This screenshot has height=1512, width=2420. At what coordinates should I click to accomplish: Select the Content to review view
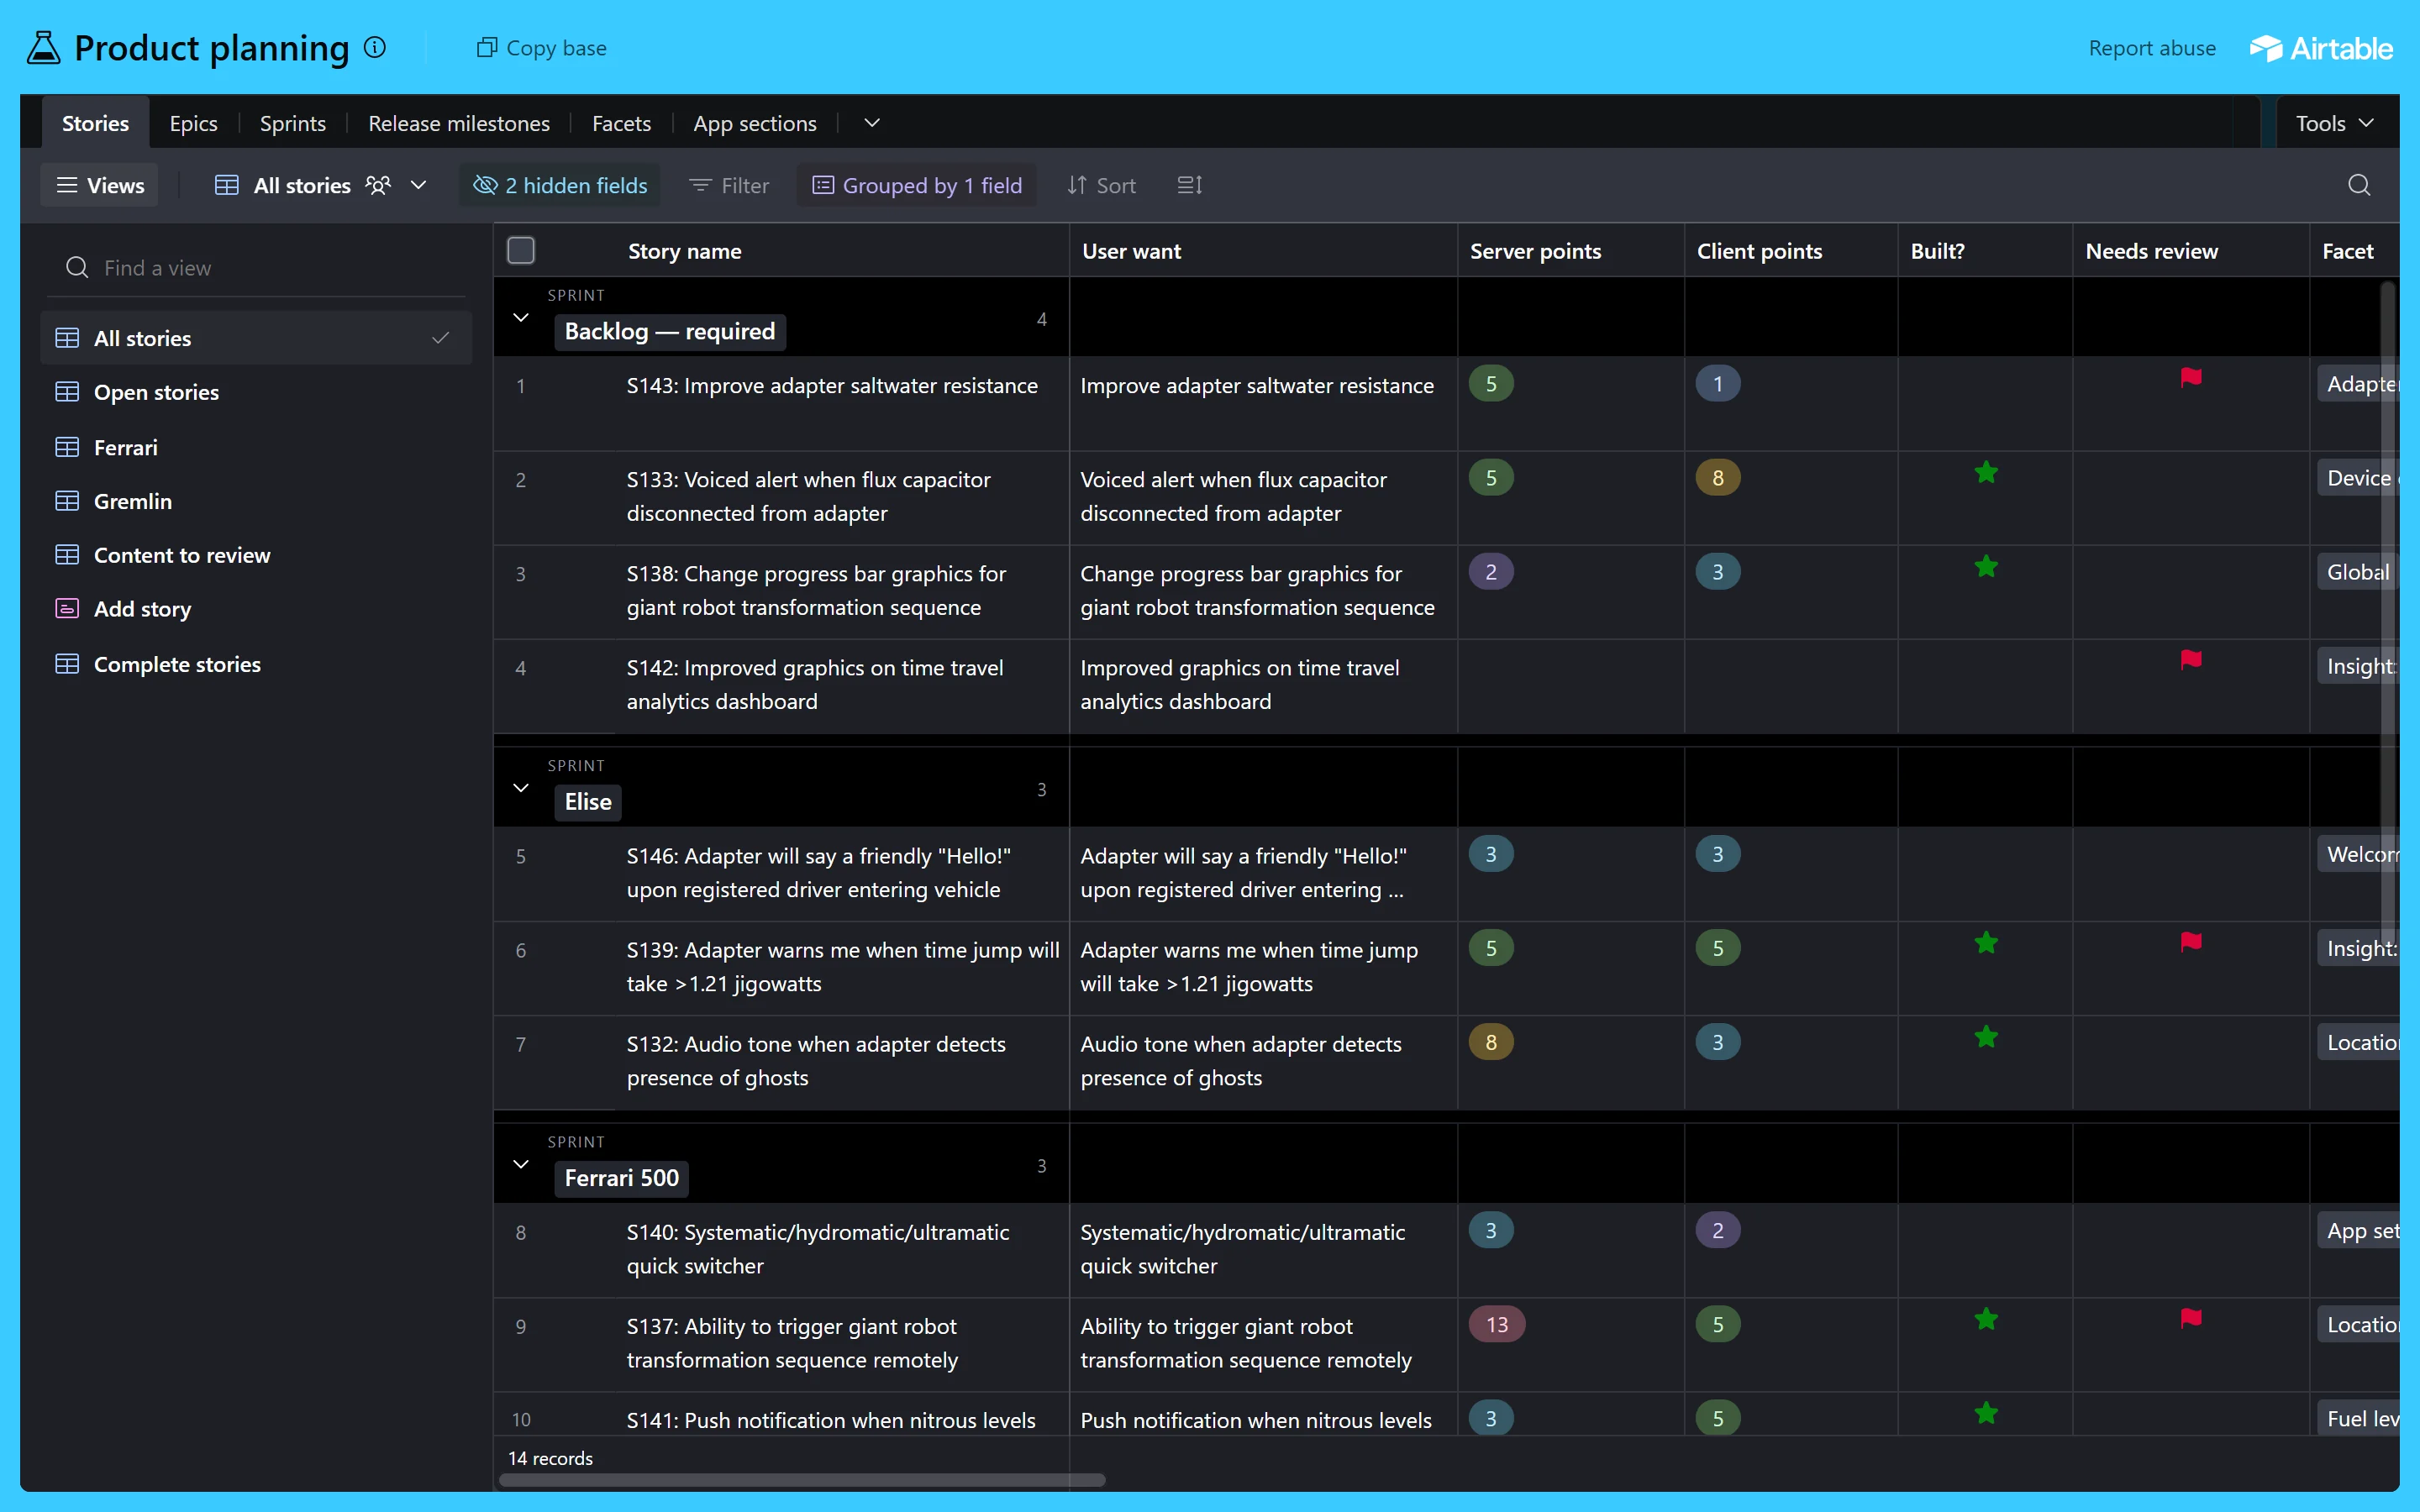click(256, 555)
